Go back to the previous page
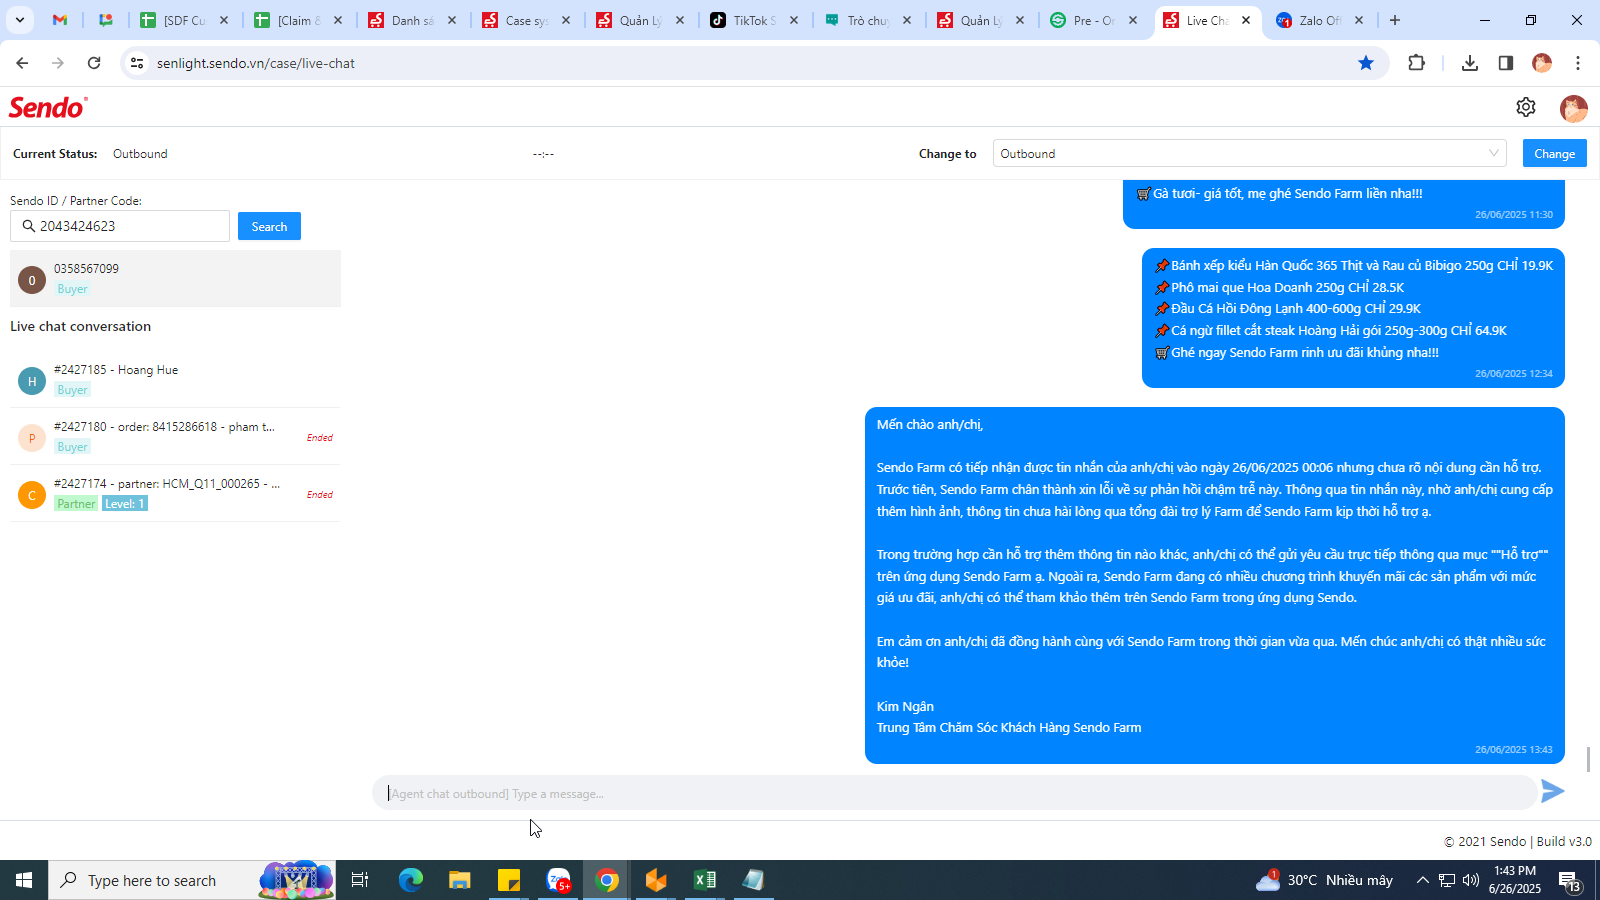 22,63
